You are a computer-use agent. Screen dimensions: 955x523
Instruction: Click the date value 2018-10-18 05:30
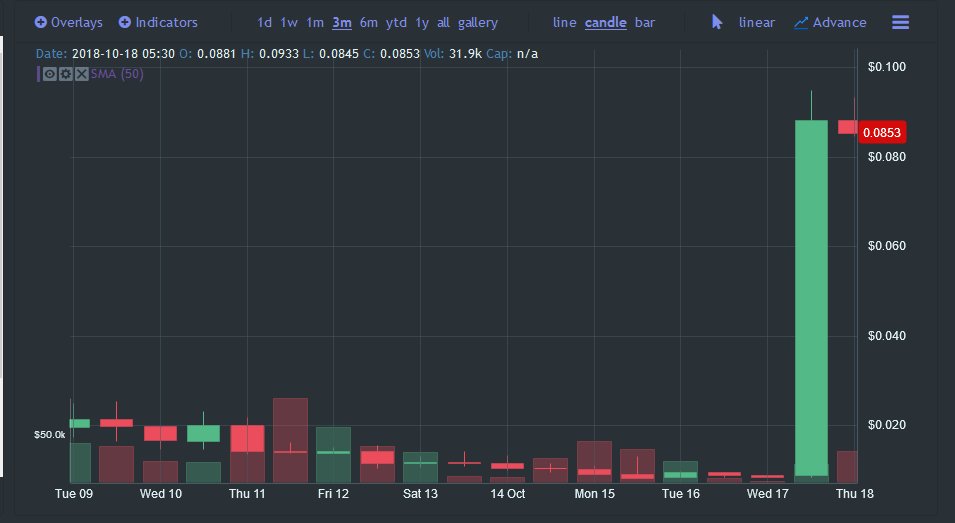click(124, 54)
